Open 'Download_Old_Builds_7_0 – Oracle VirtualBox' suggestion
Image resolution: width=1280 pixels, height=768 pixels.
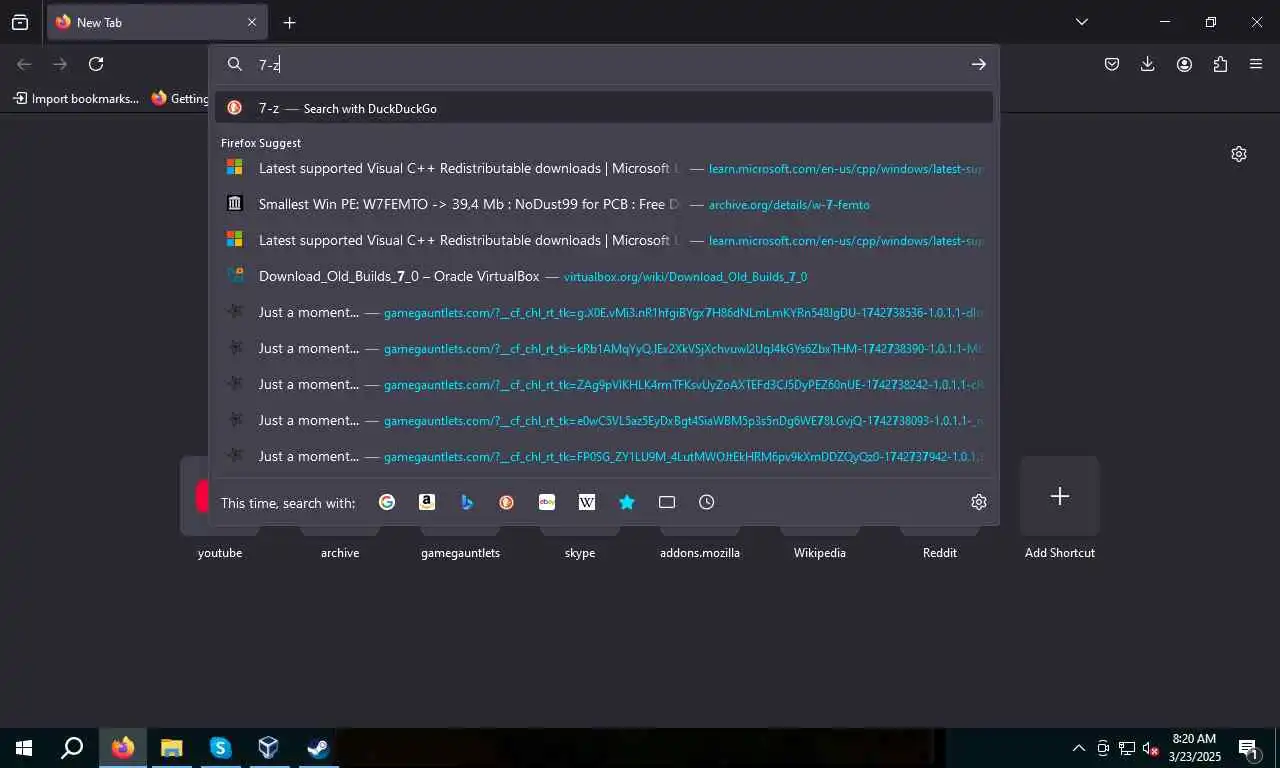point(604,276)
